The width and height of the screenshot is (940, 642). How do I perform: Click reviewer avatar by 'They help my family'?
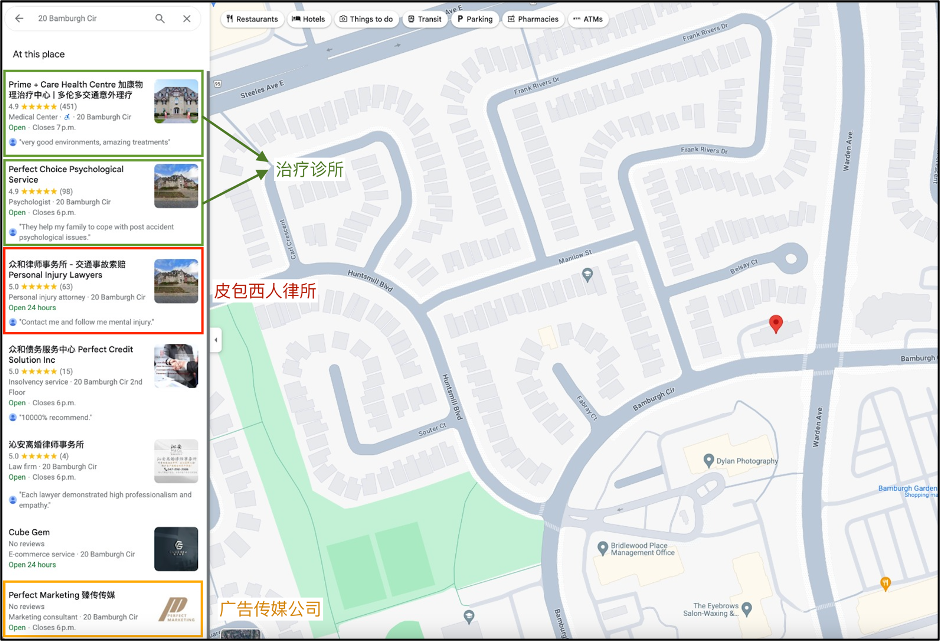(13, 232)
